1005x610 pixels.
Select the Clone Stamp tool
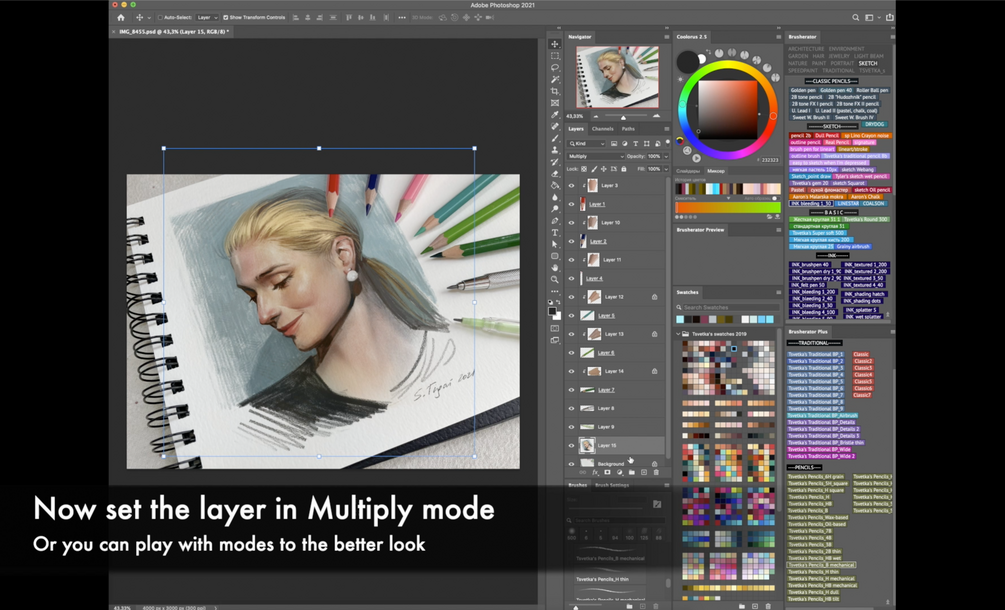(555, 150)
